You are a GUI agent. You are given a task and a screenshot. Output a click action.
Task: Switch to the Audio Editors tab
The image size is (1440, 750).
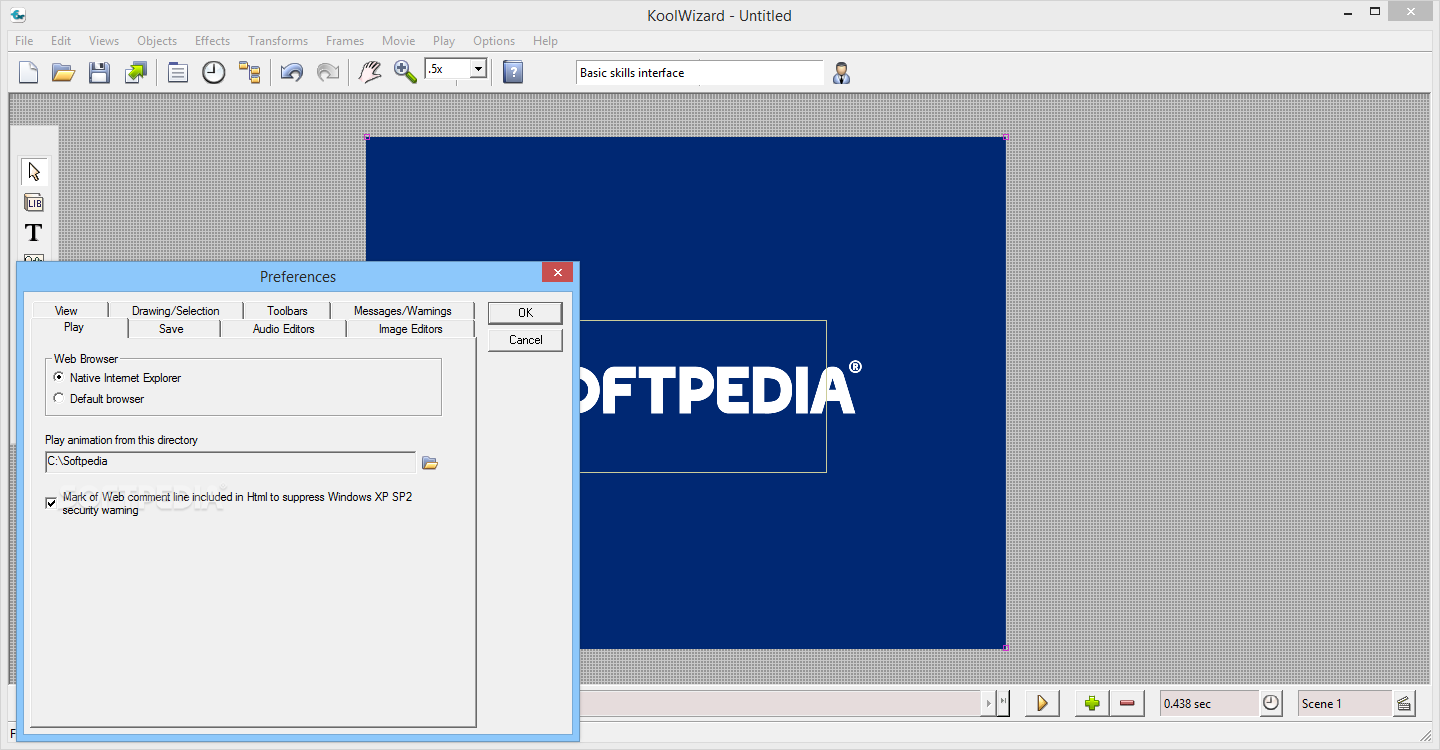click(284, 329)
